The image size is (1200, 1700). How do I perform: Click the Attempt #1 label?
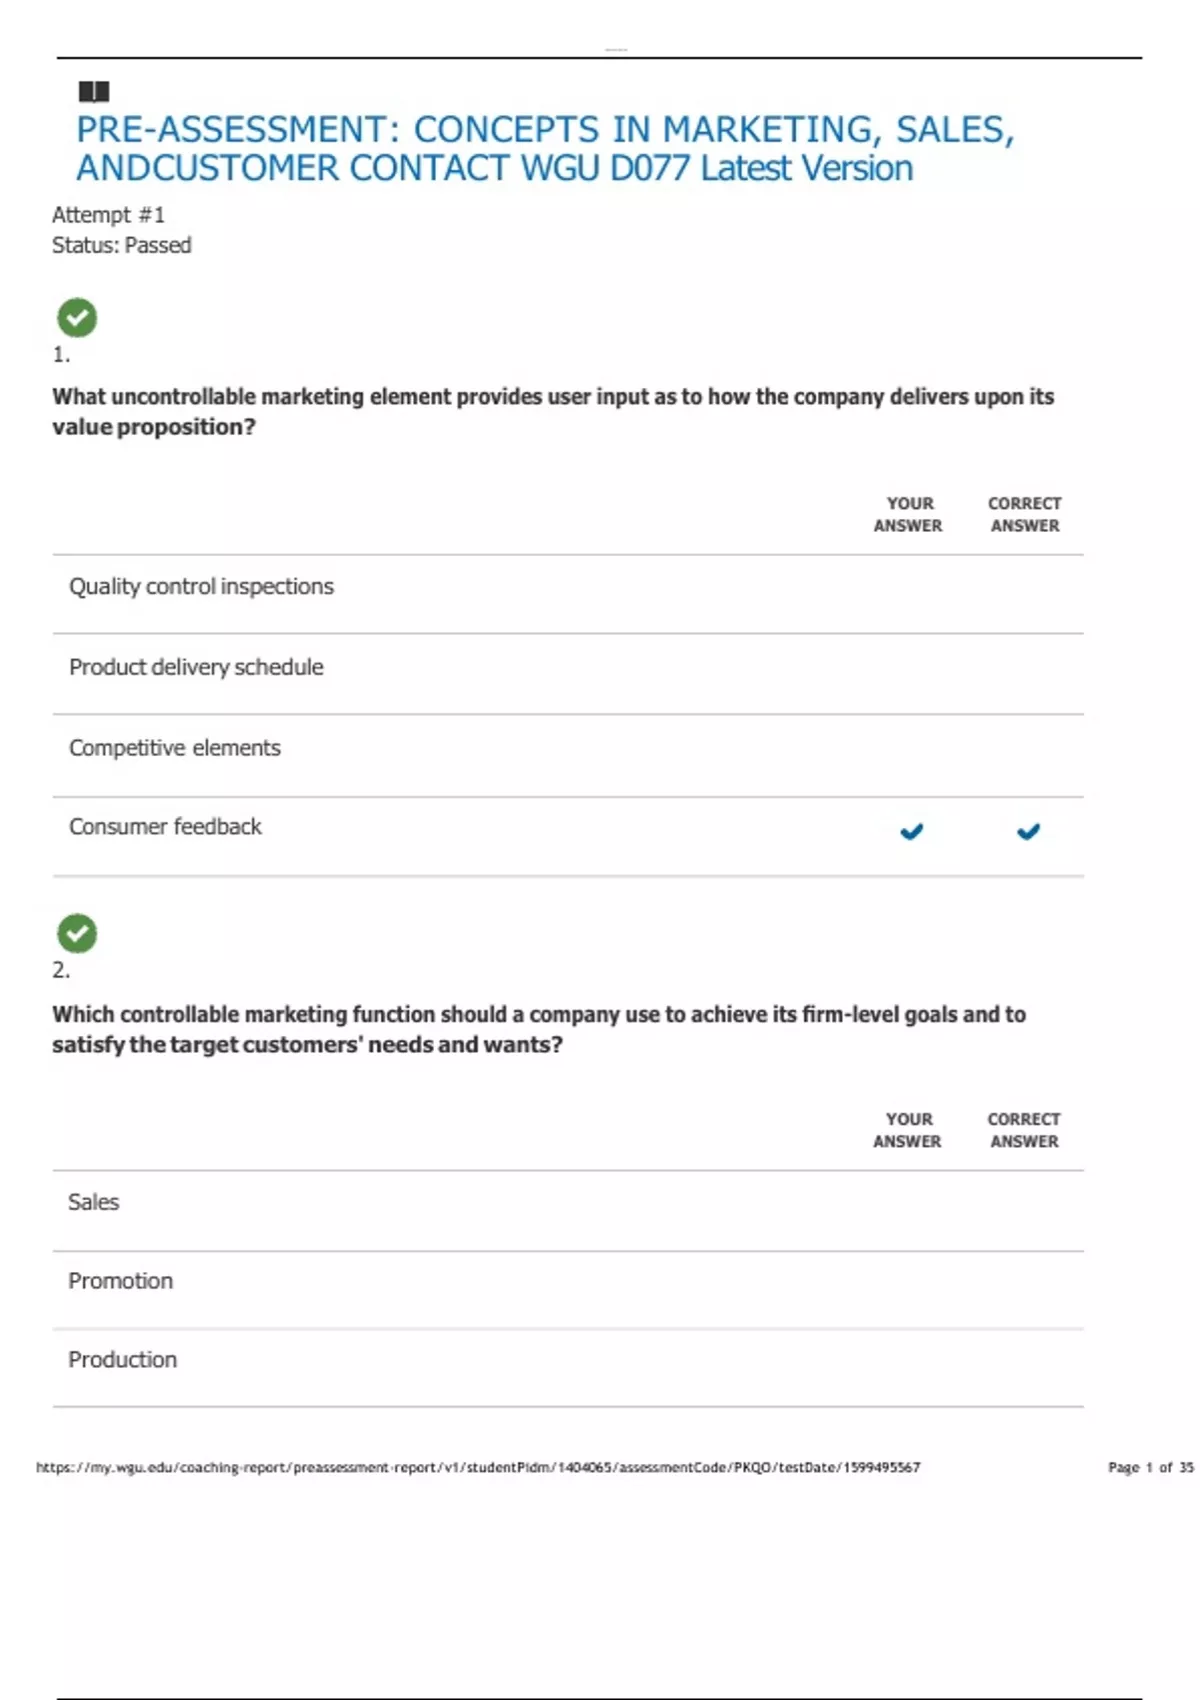click(108, 215)
